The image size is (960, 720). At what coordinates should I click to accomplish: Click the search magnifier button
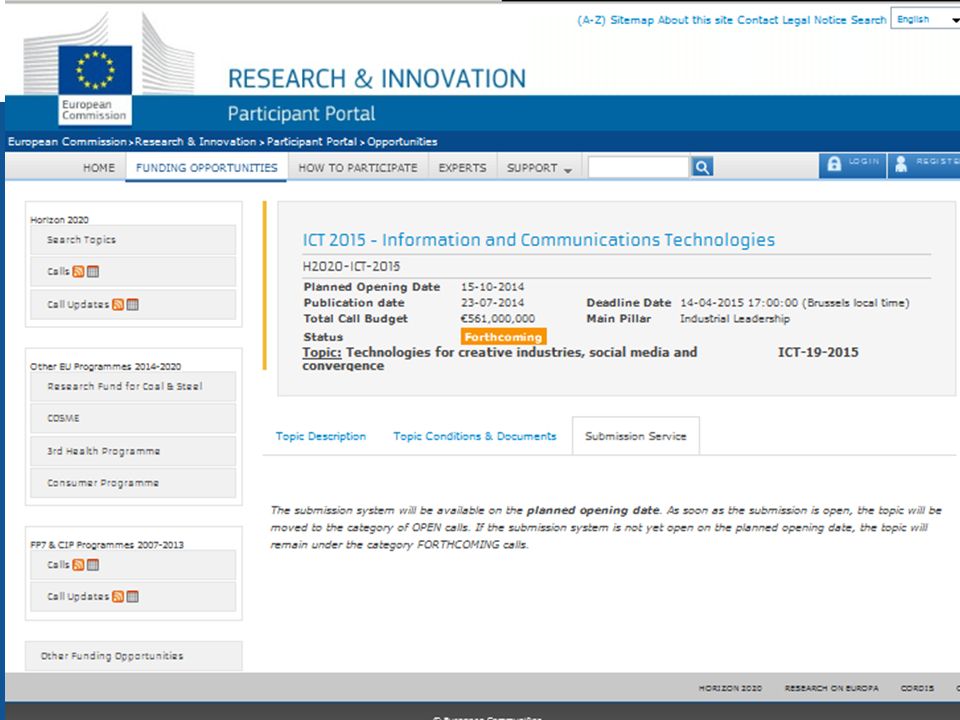[x=702, y=167]
